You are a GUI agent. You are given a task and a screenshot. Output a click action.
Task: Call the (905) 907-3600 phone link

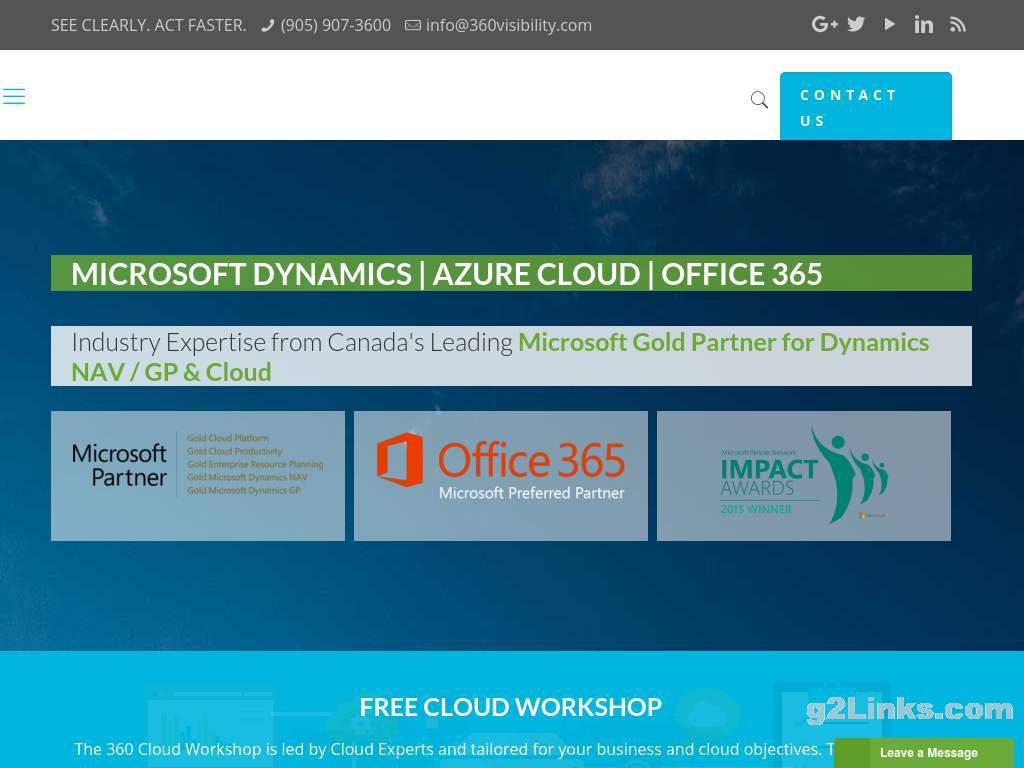tap(336, 25)
